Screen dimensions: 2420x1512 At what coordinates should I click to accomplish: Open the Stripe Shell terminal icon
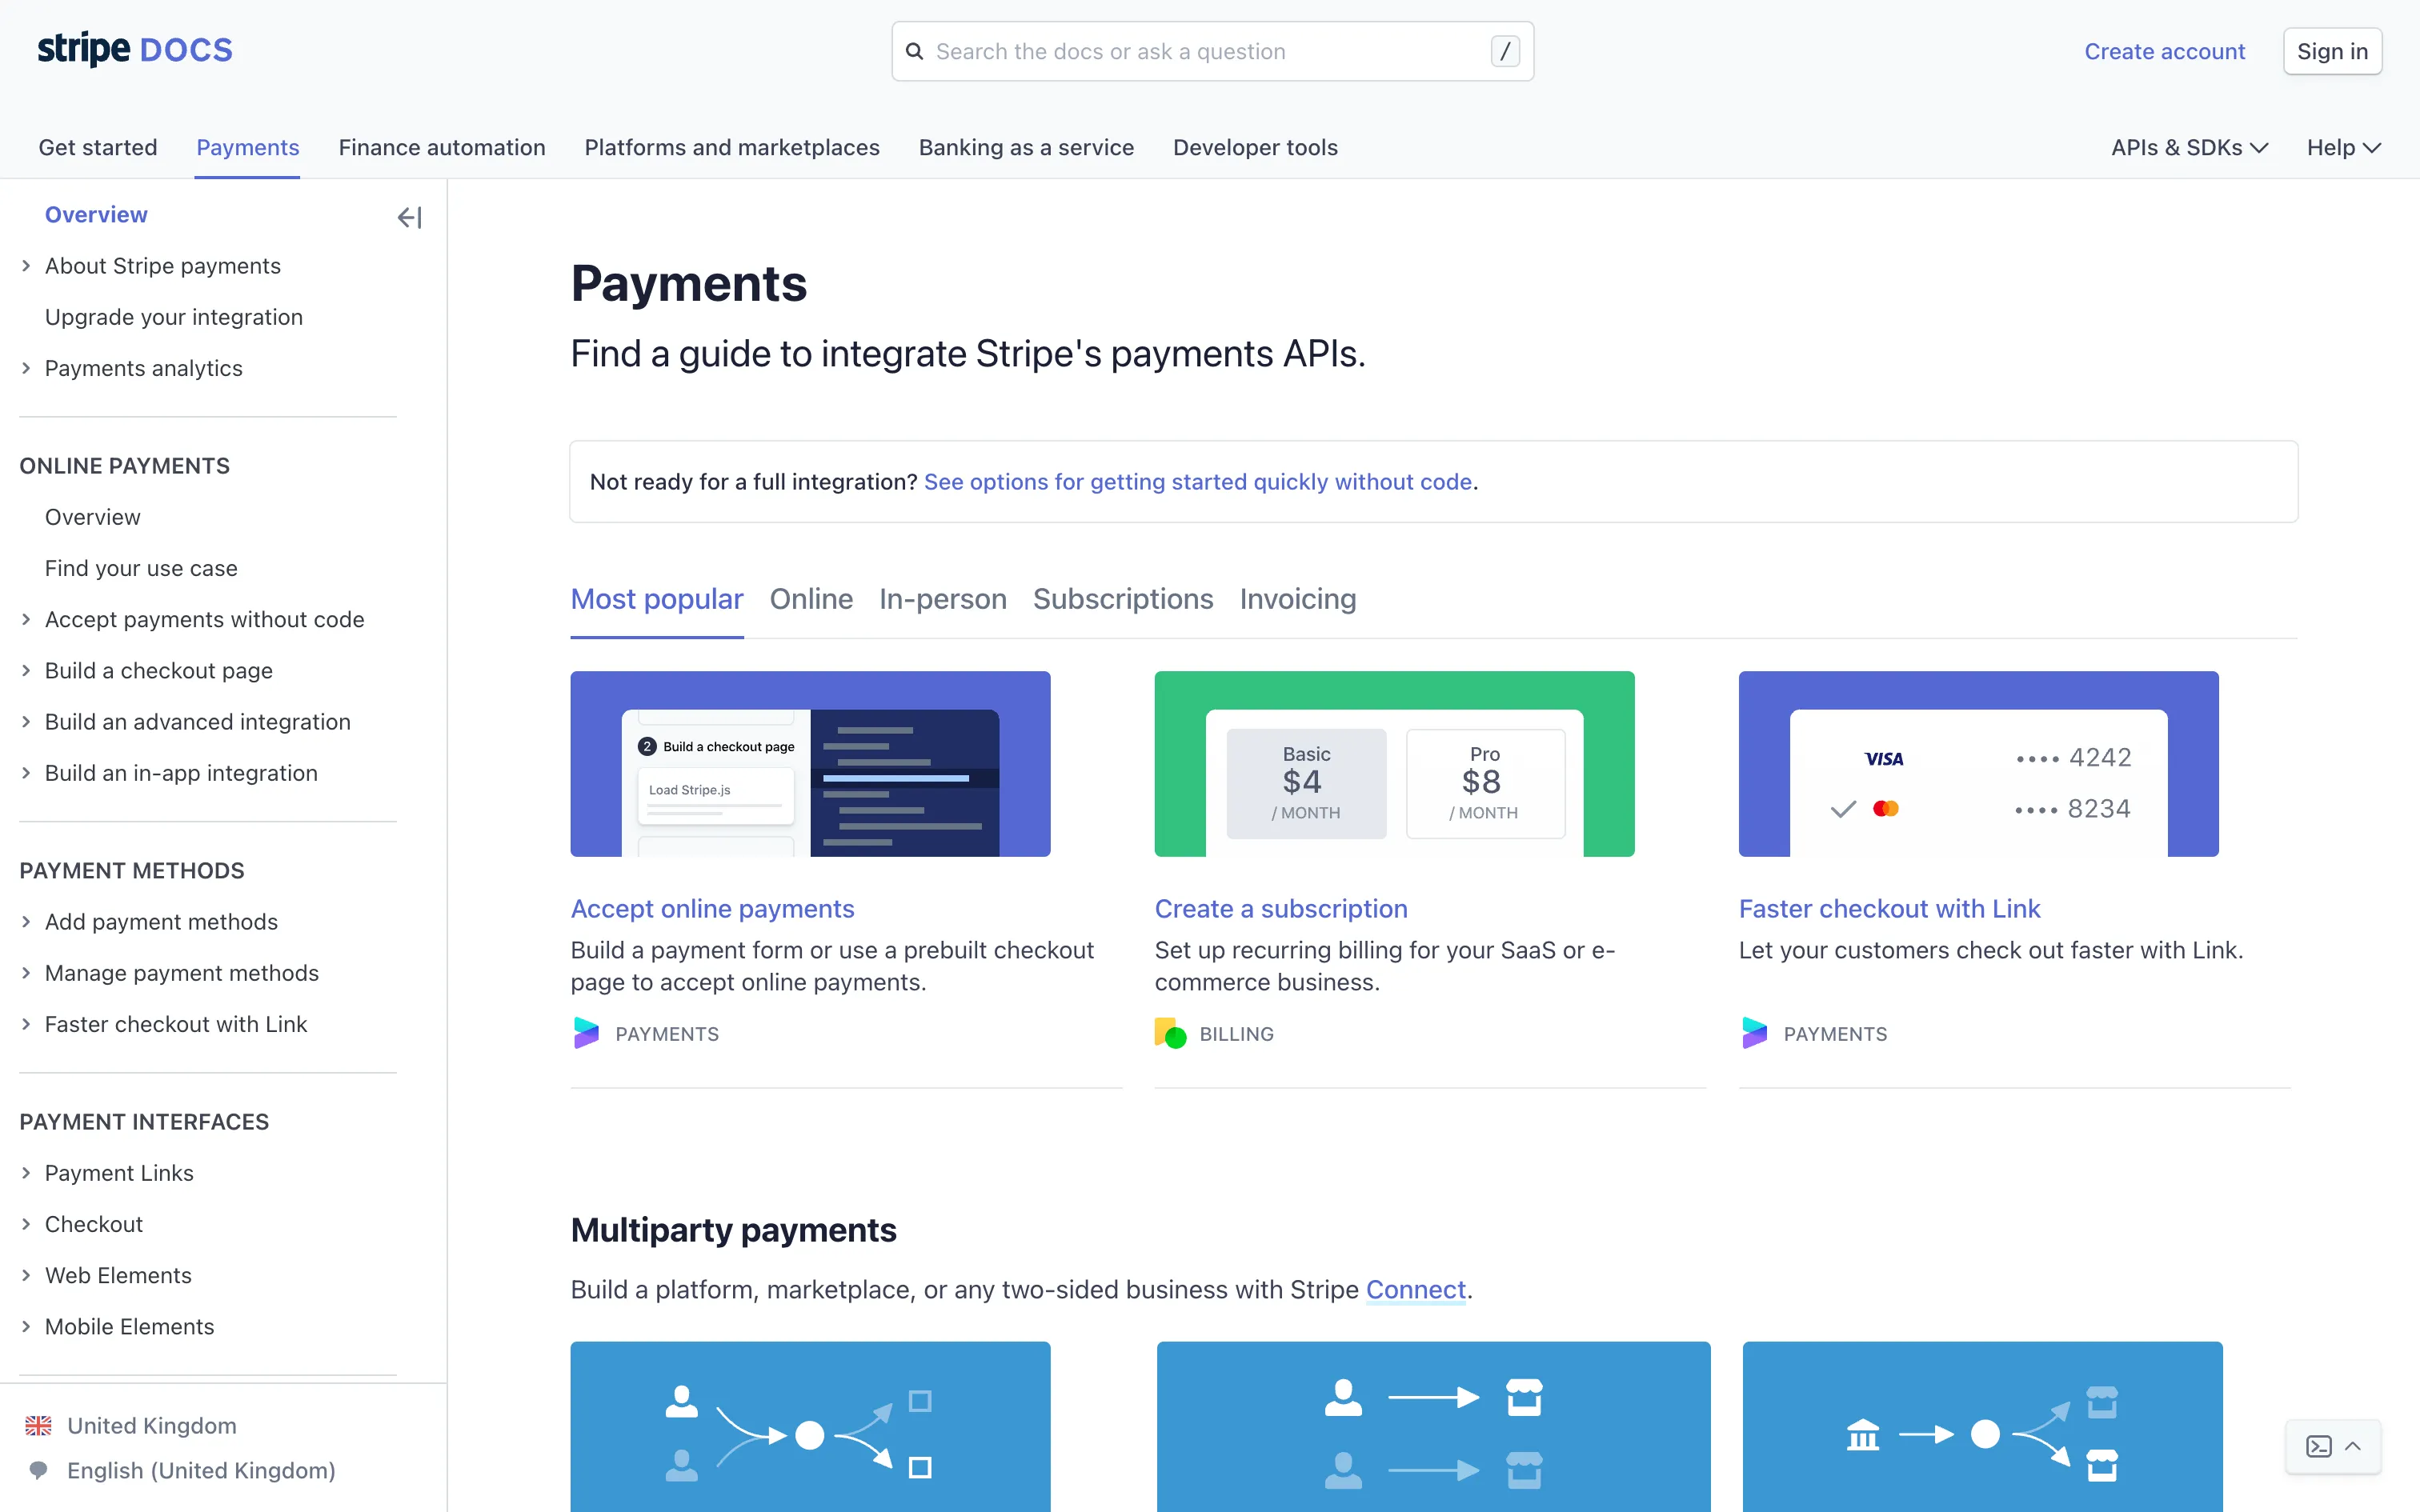pos(2318,1446)
